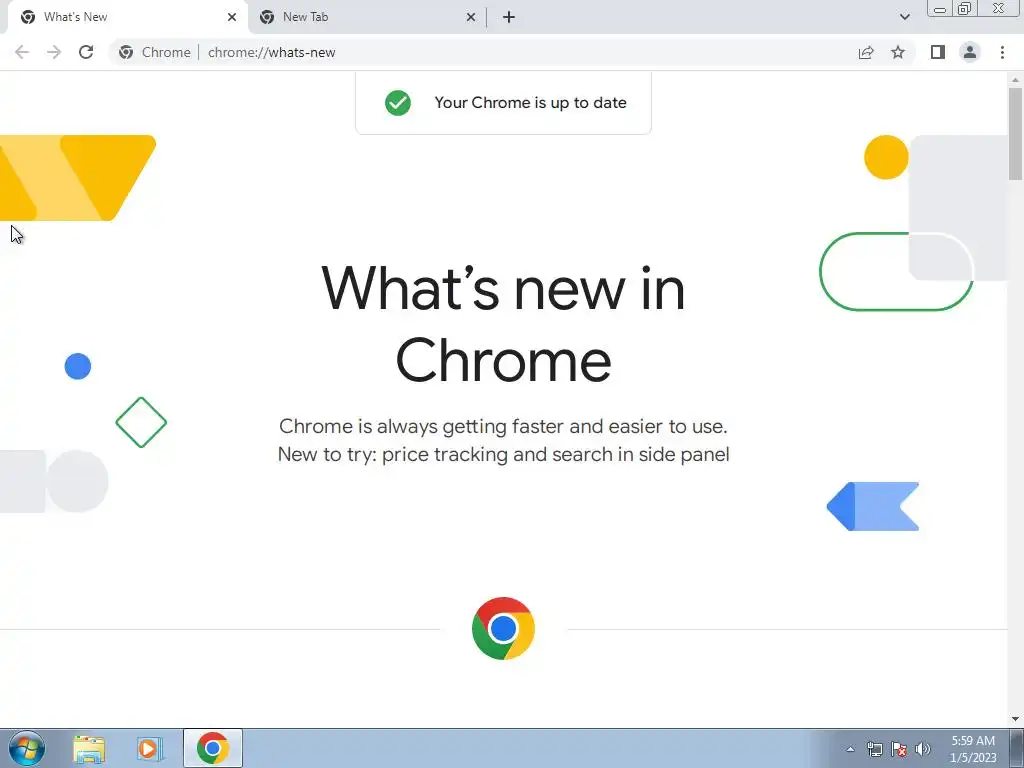Open the side panel icon

(938, 52)
